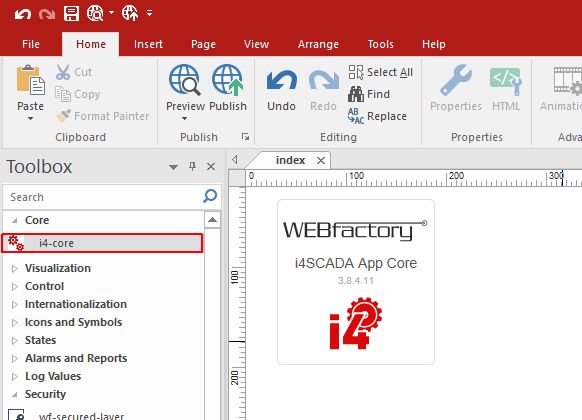Viewport: 582px width, 420px height.
Task: Click the search magnifier in Toolbox
Action: (x=210, y=196)
